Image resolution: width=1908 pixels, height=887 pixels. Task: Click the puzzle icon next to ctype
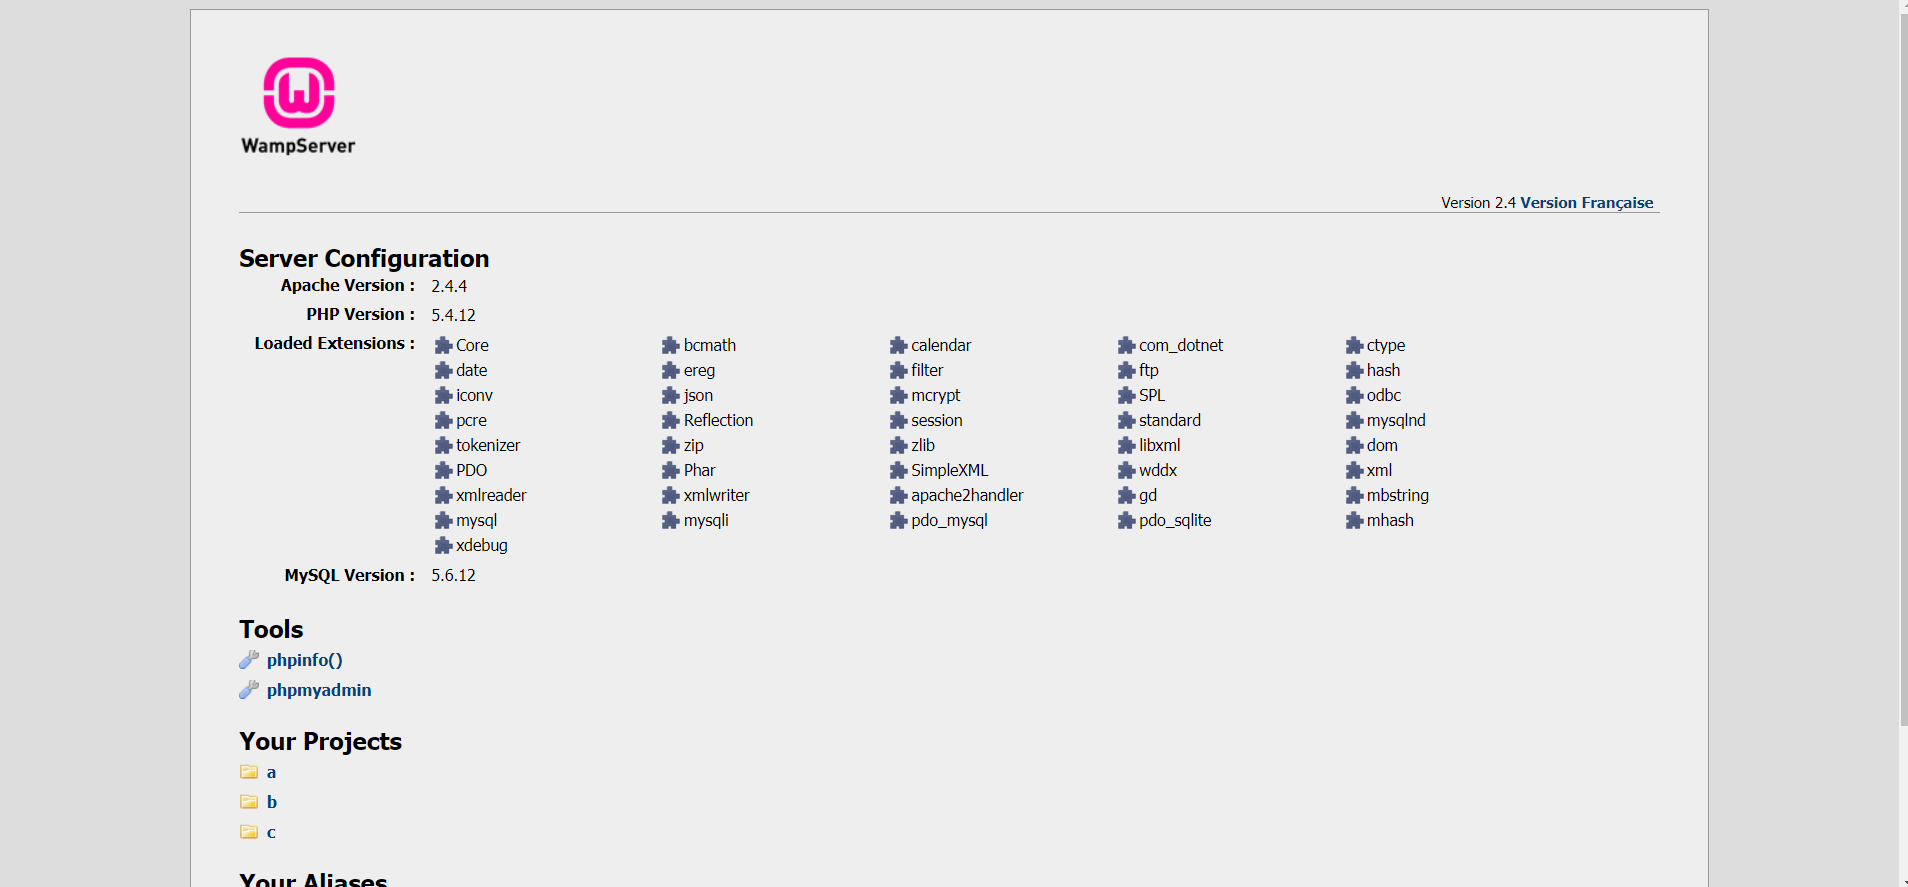click(x=1354, y=346)
